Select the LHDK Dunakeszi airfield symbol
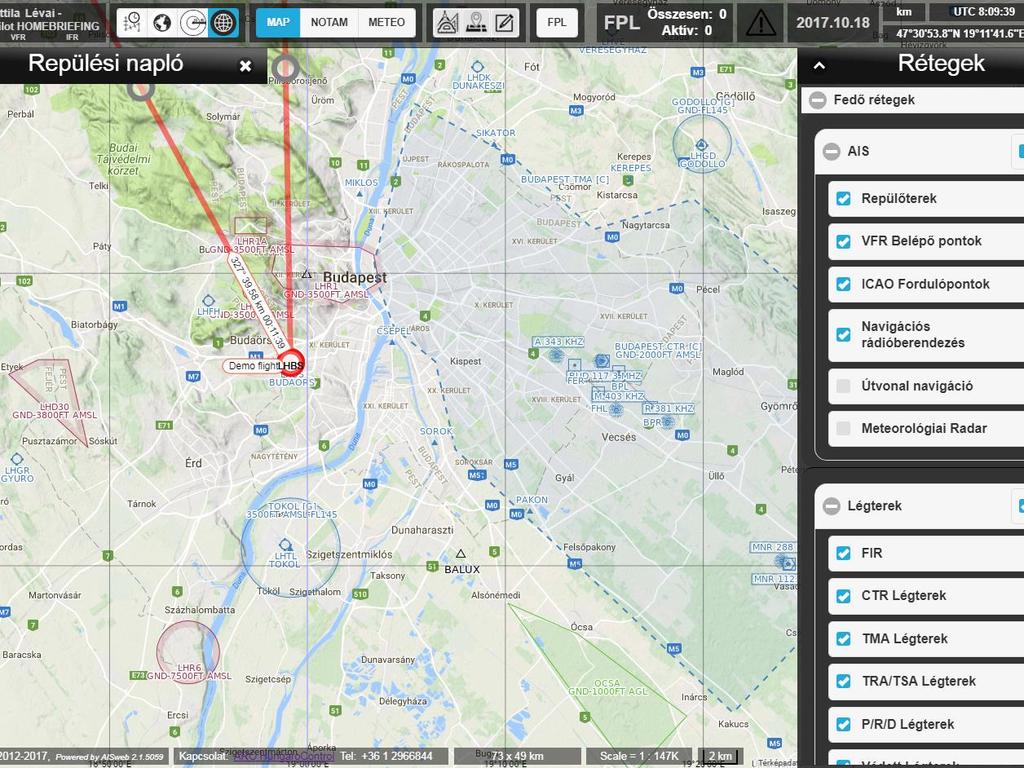1024x768 pixels. (x=477, y=67)
